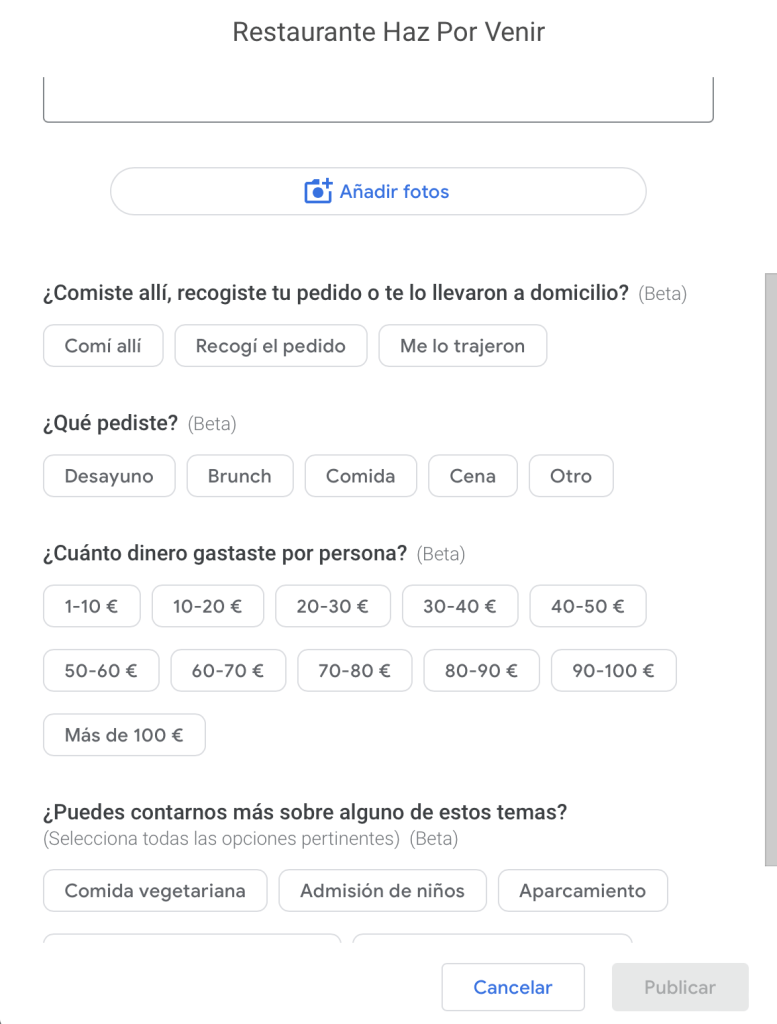This screenshot has width=777, height=1024.
Task: Choose Otro meal option
Action: (x=571, y=475)
